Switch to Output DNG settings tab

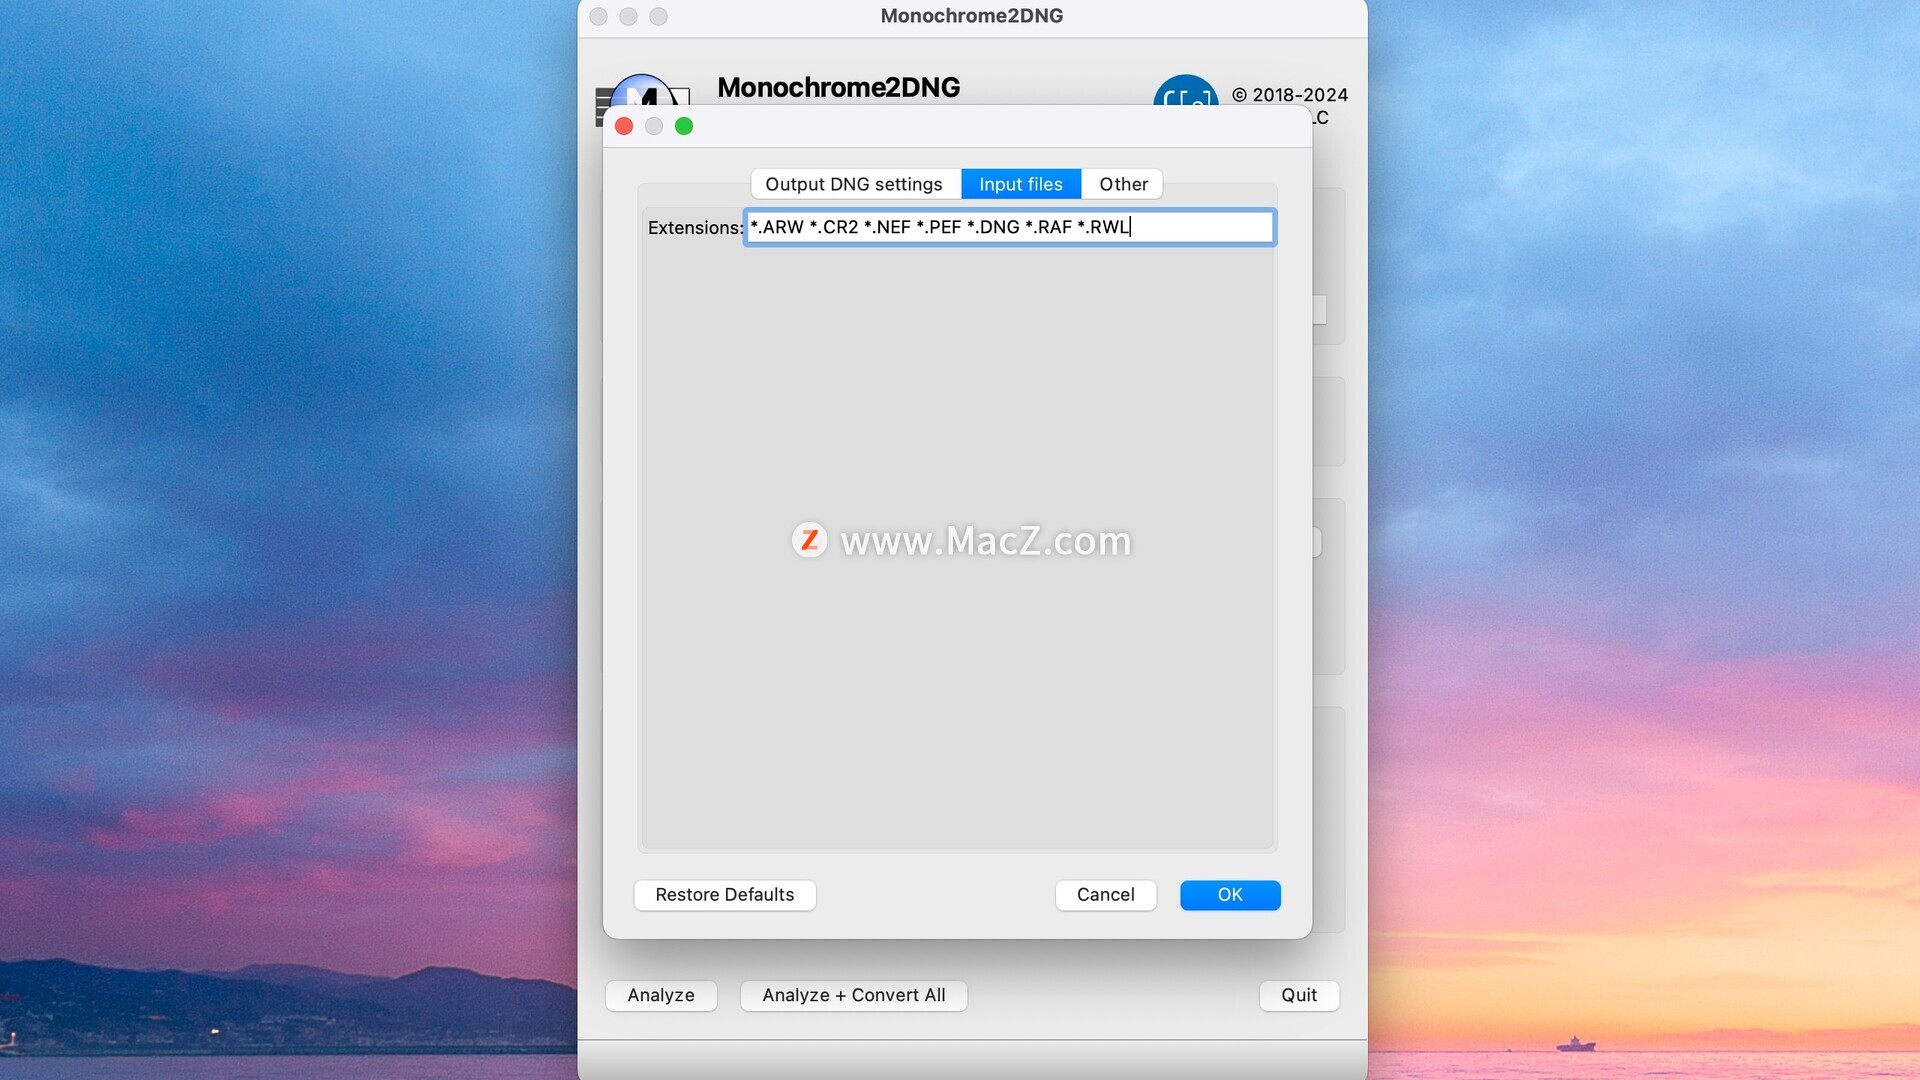tap(853, 184)
